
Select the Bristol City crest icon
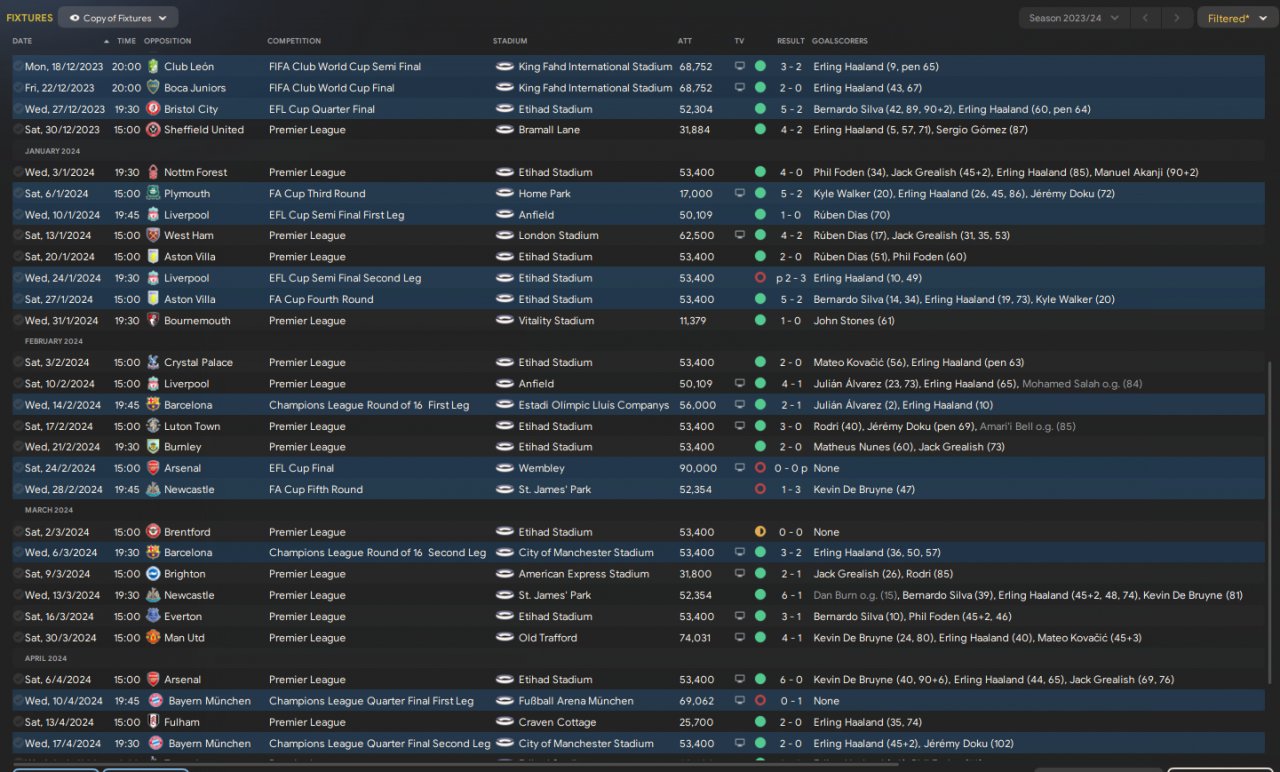click(153, 109)
